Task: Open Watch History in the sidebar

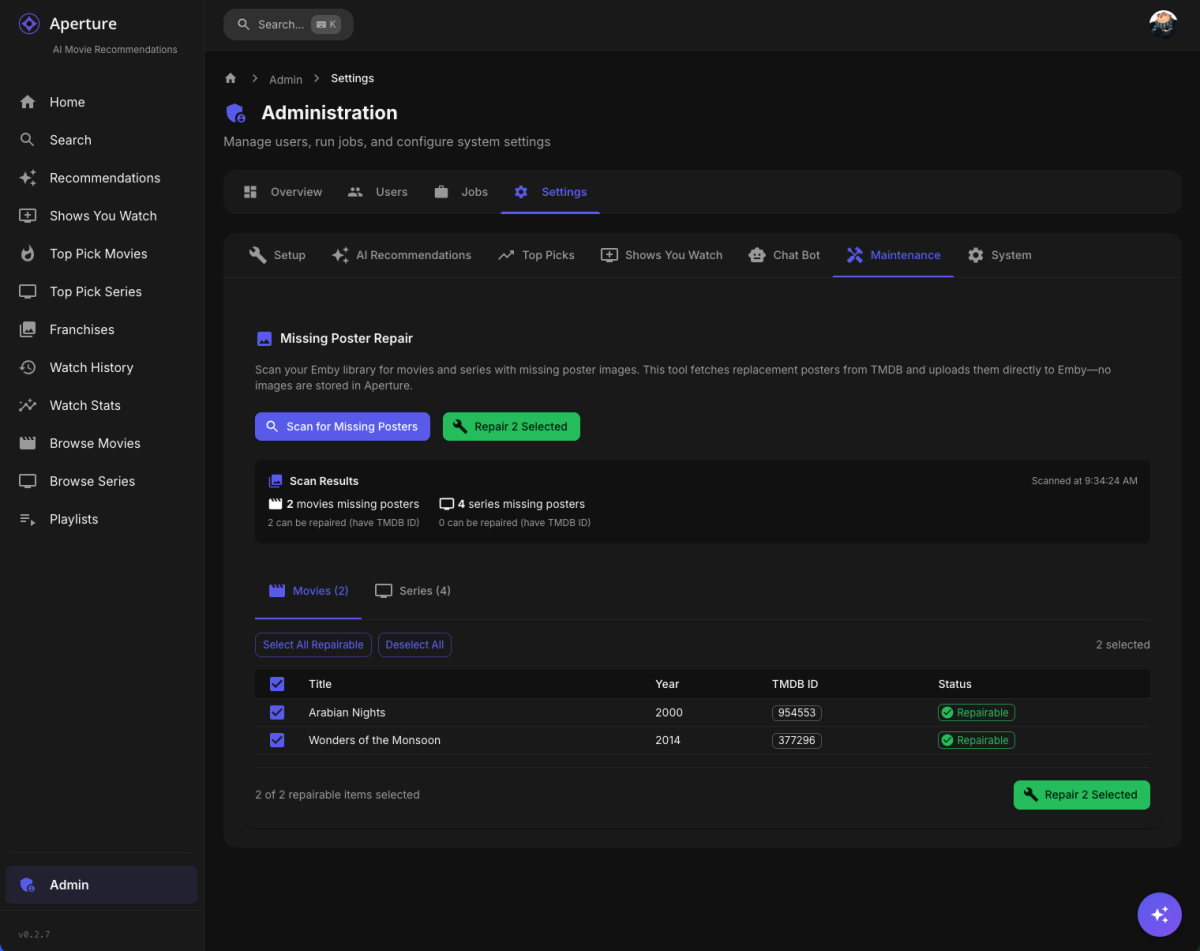Action: 91,367
